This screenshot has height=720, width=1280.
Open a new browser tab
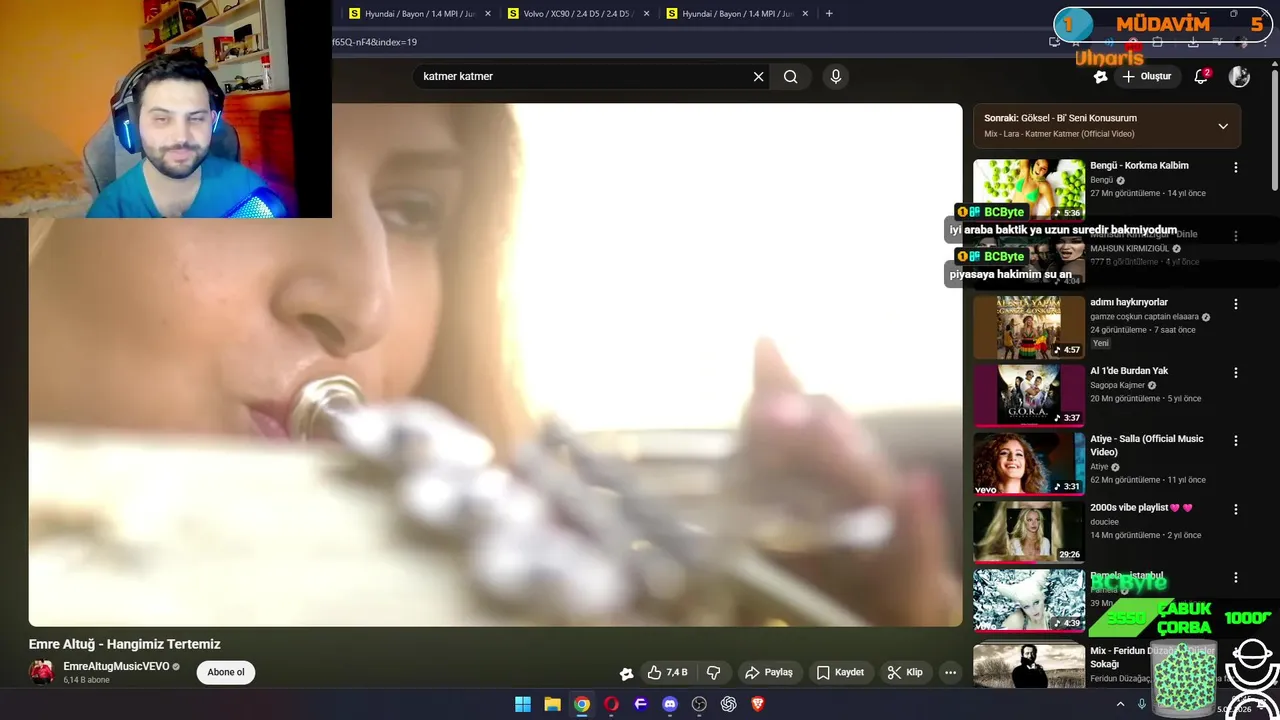coord(829,14)
